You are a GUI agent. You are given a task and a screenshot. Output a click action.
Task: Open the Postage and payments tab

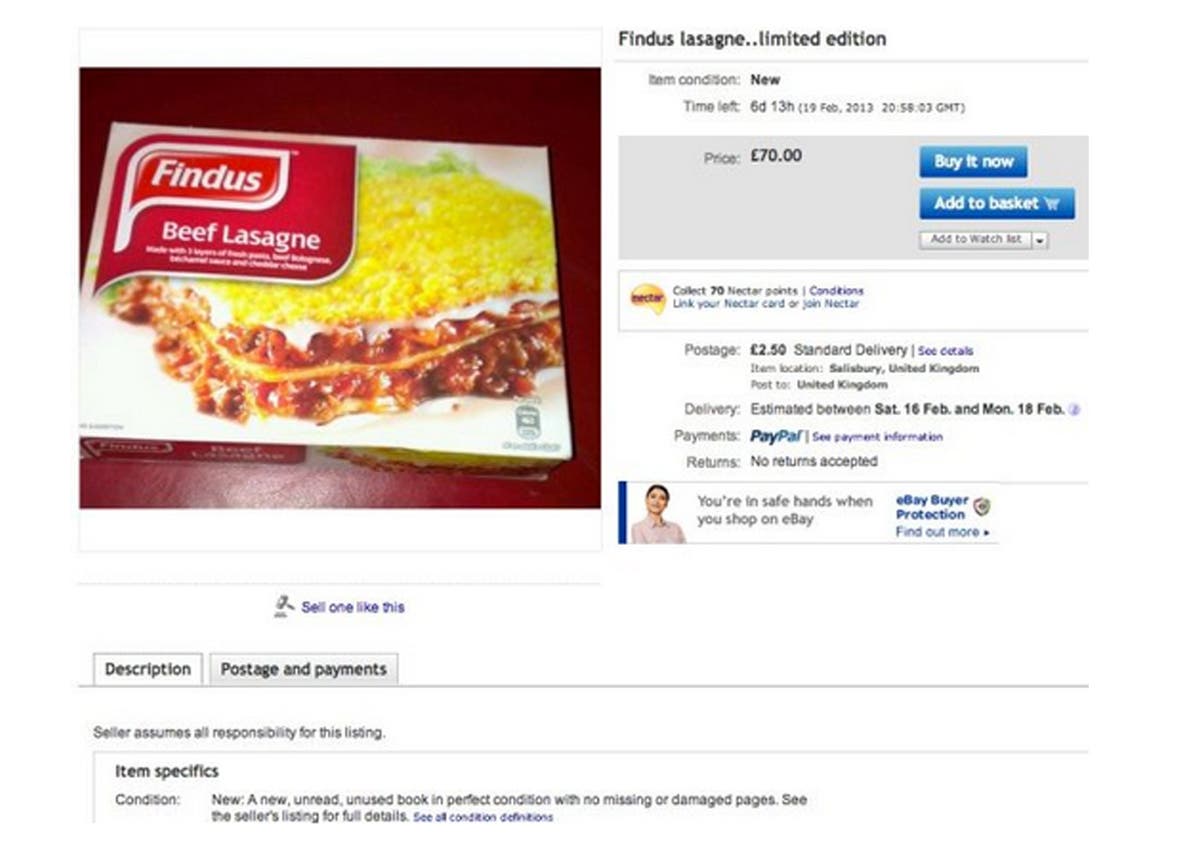point(303,669)
